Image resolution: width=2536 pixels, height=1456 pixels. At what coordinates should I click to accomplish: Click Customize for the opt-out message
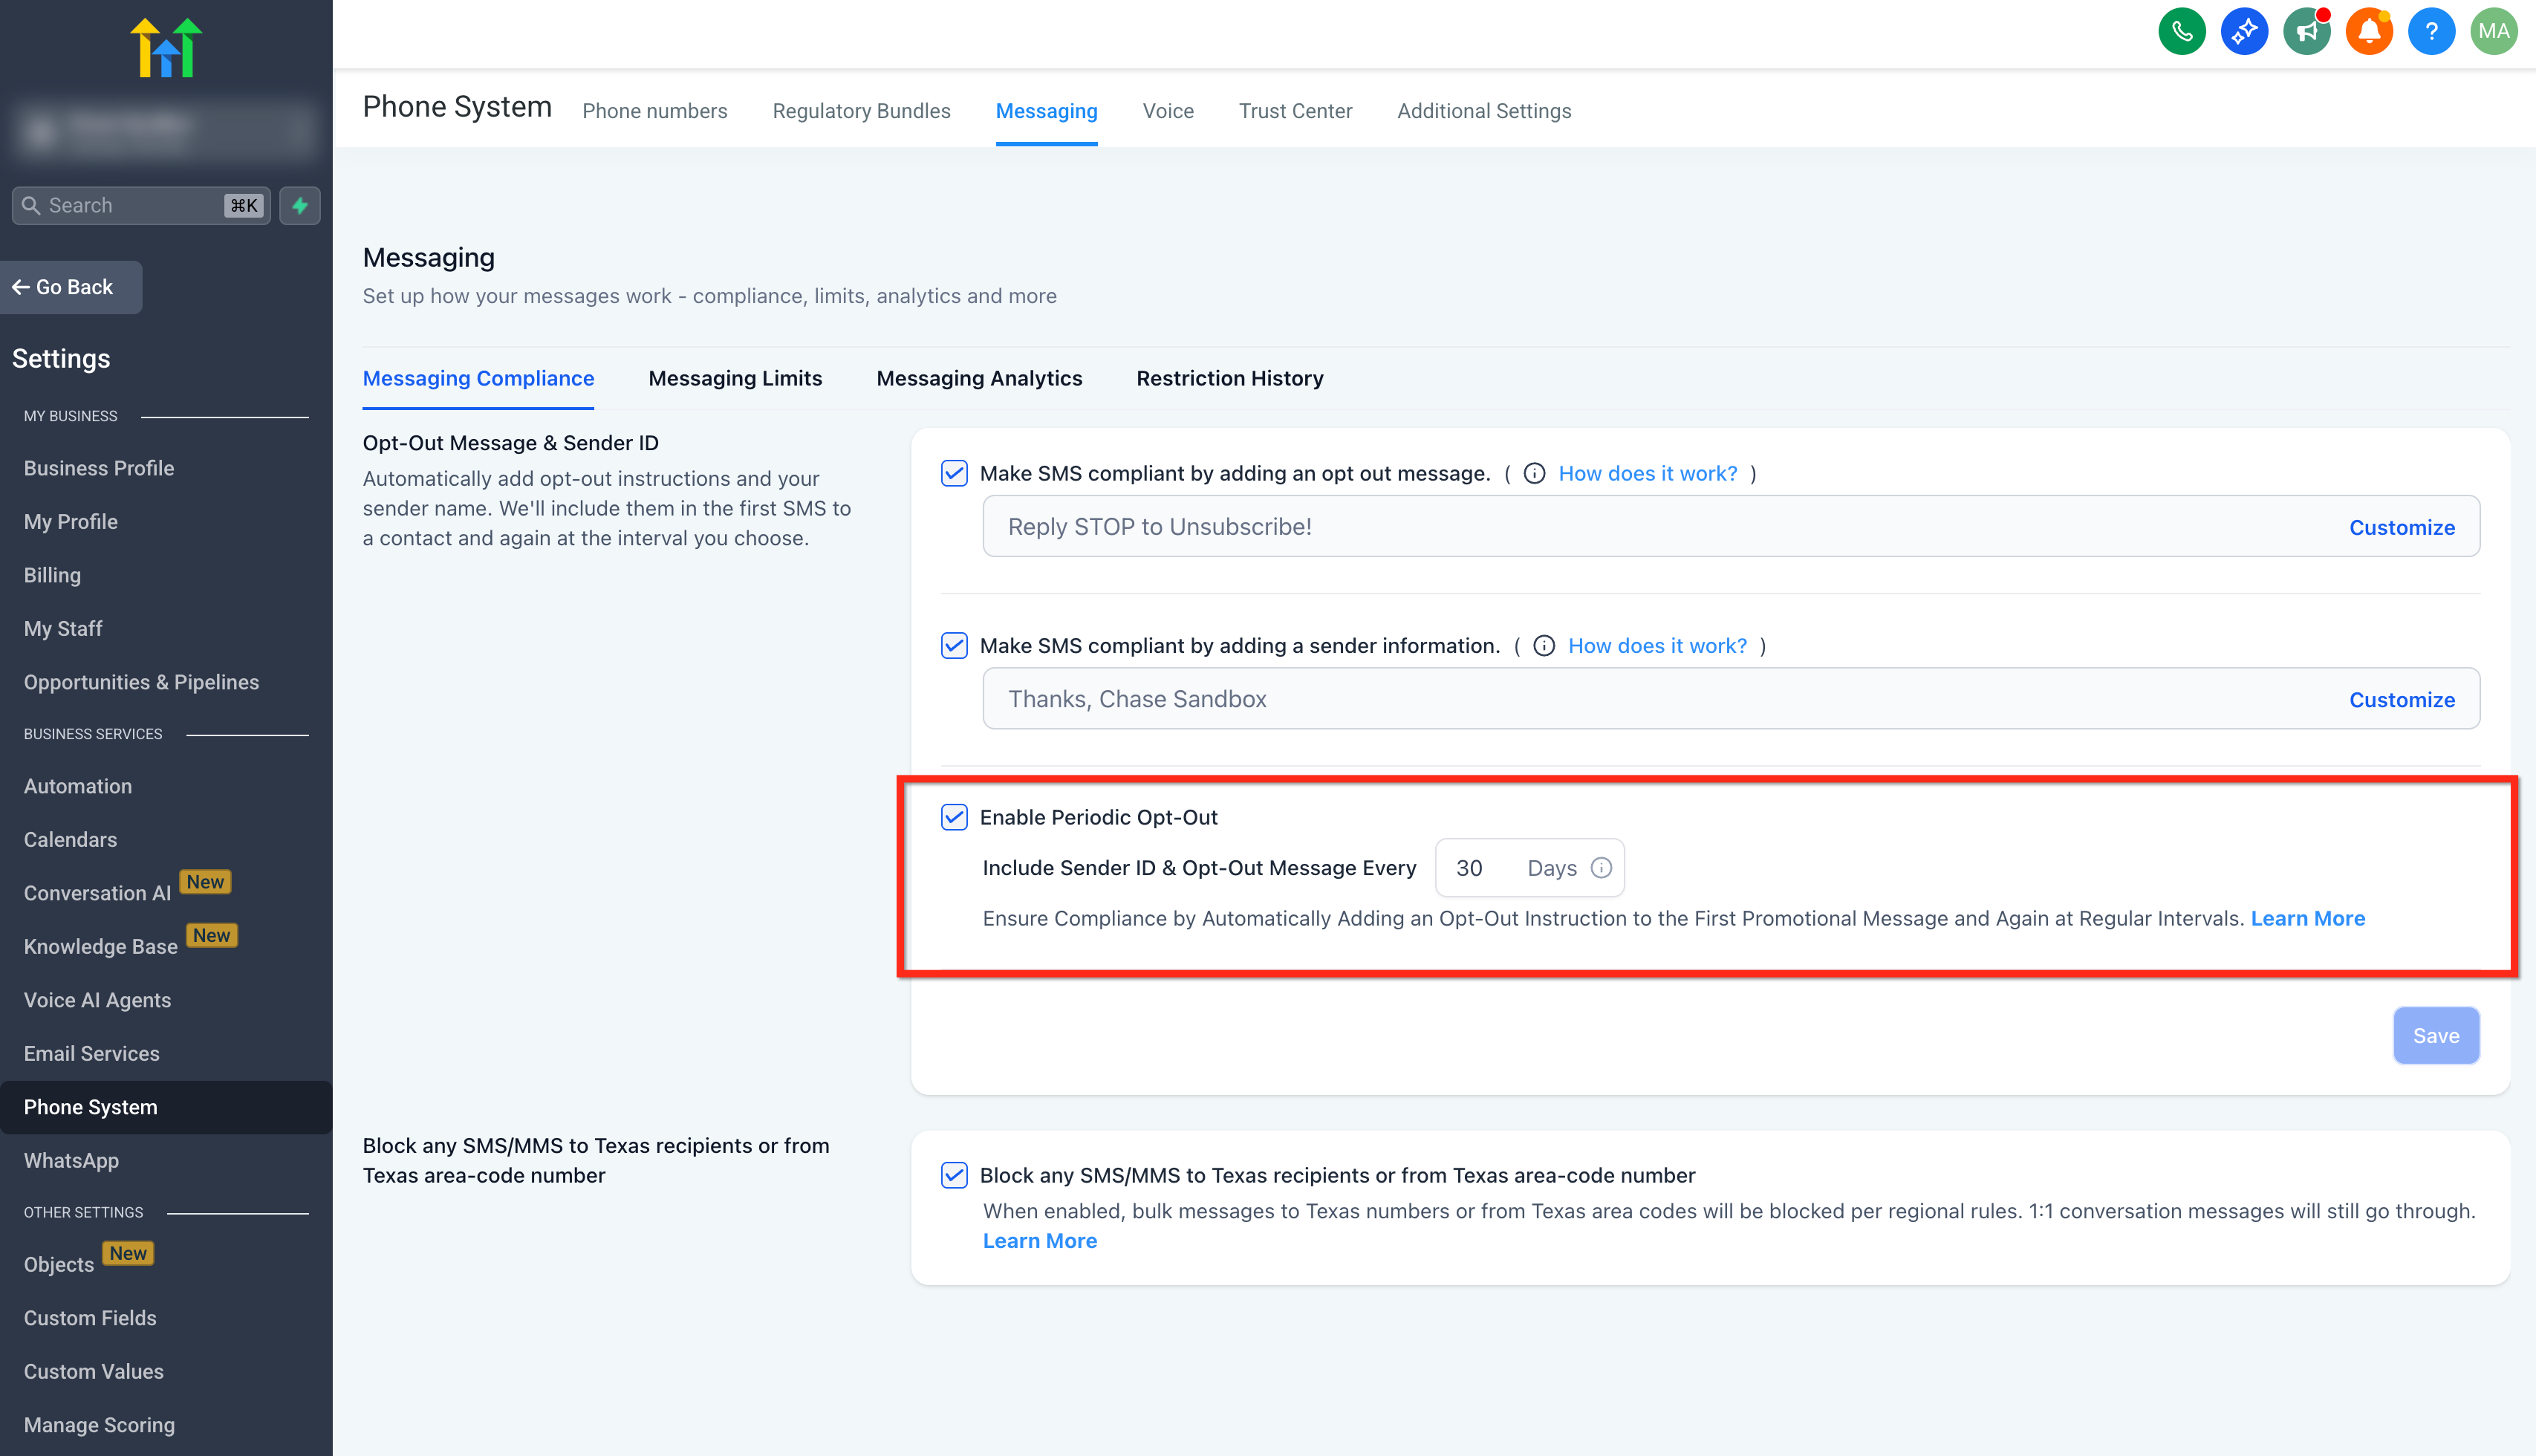(x=2401, y=527)
